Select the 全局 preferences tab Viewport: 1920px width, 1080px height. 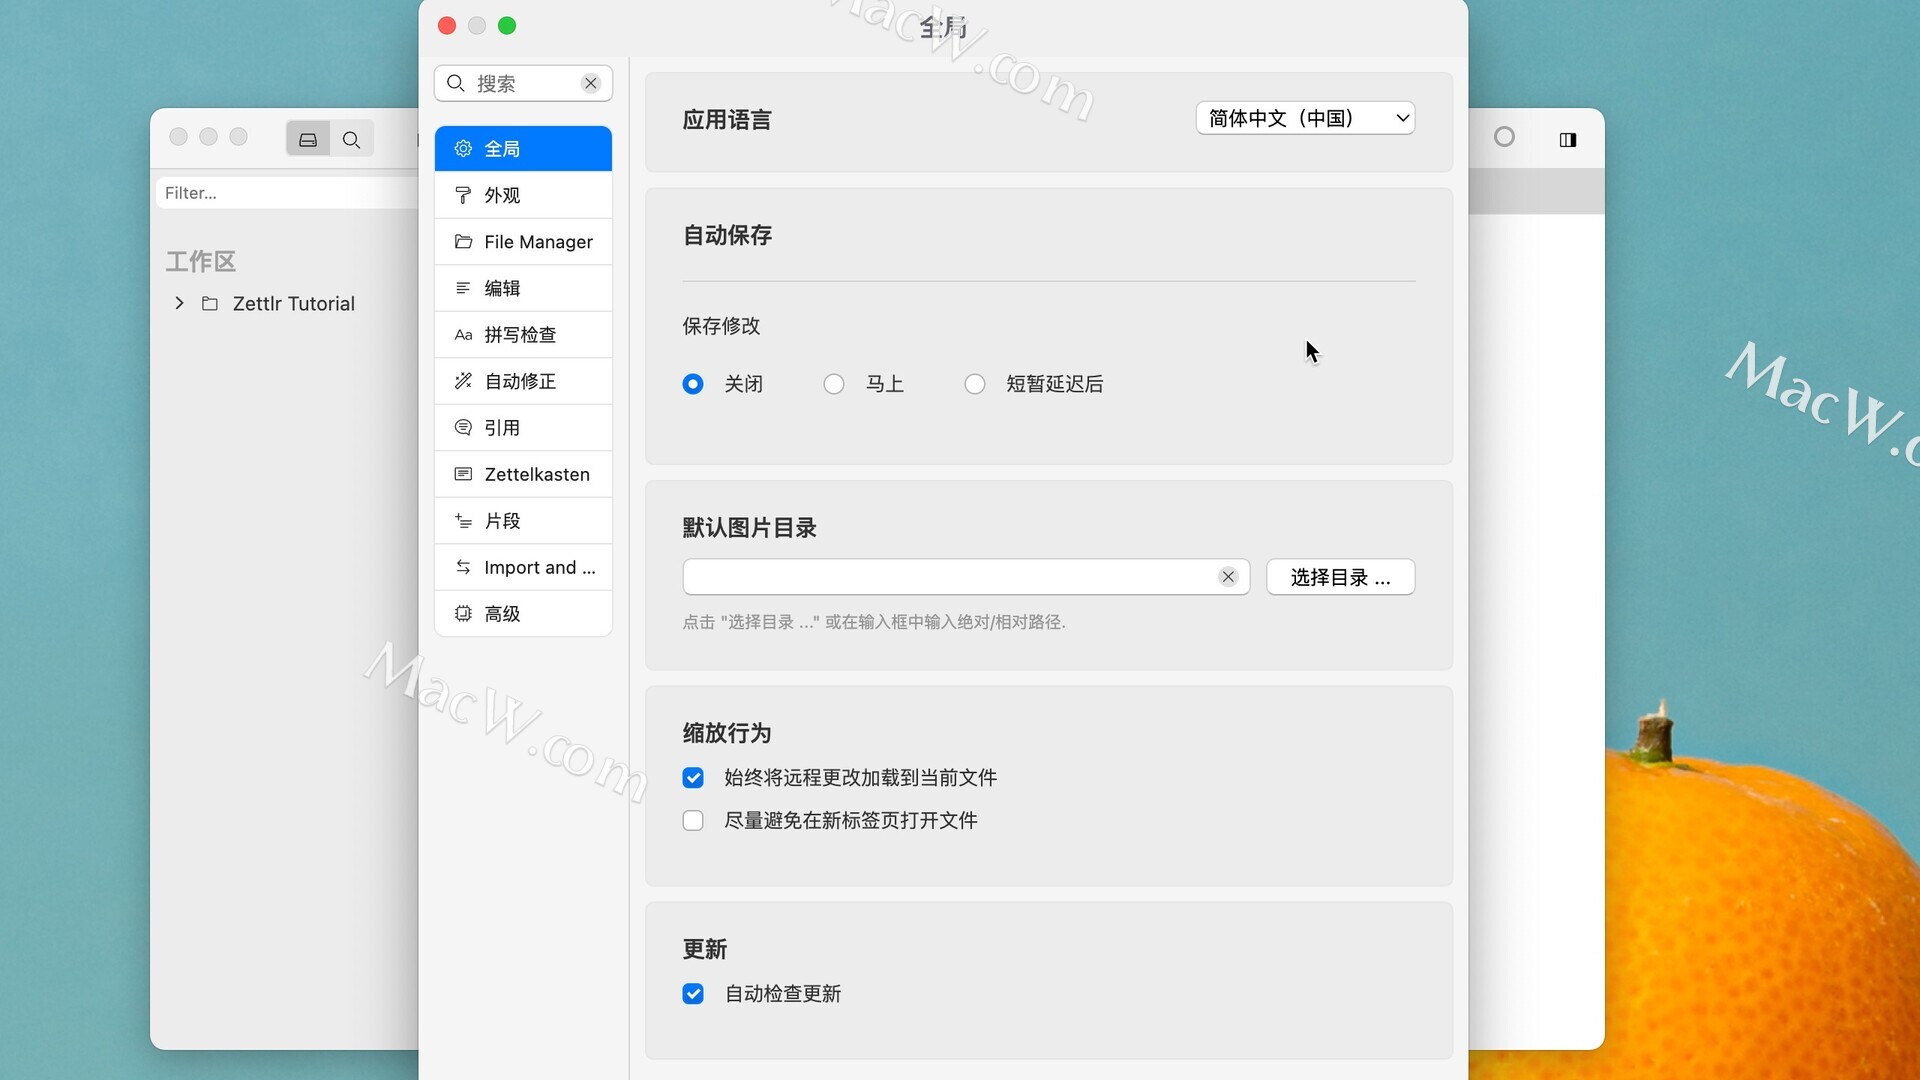click(523, 149)
